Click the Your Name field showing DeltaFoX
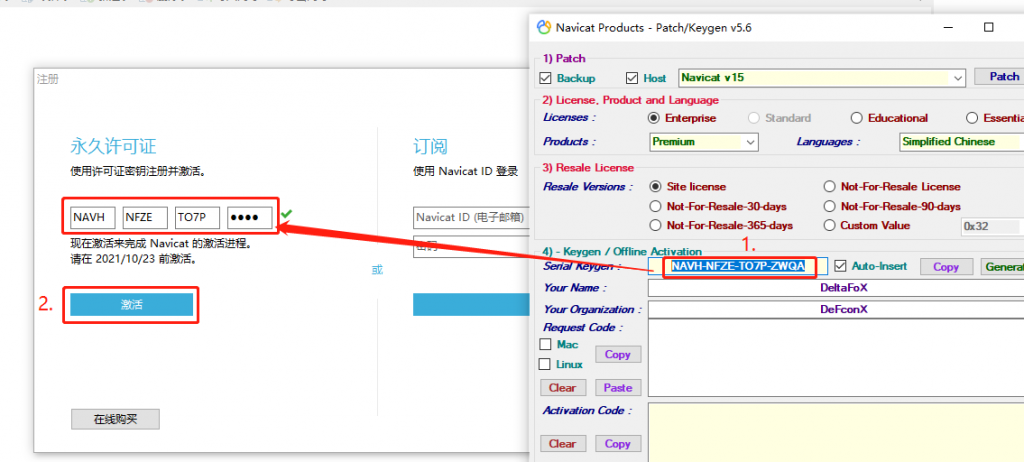 [x=836, y=288]
